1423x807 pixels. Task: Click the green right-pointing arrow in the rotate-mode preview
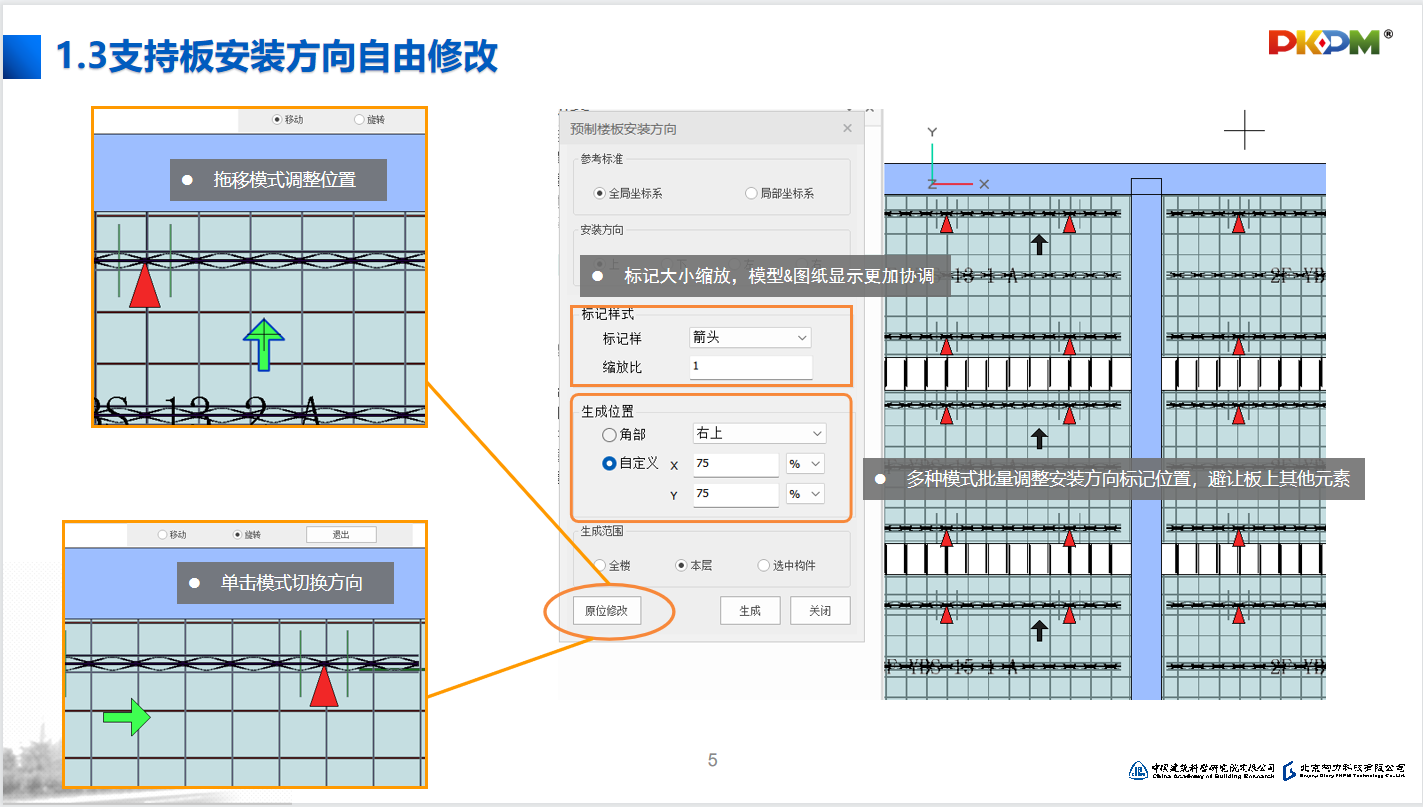pyautogui.click(x=126, y=716)
